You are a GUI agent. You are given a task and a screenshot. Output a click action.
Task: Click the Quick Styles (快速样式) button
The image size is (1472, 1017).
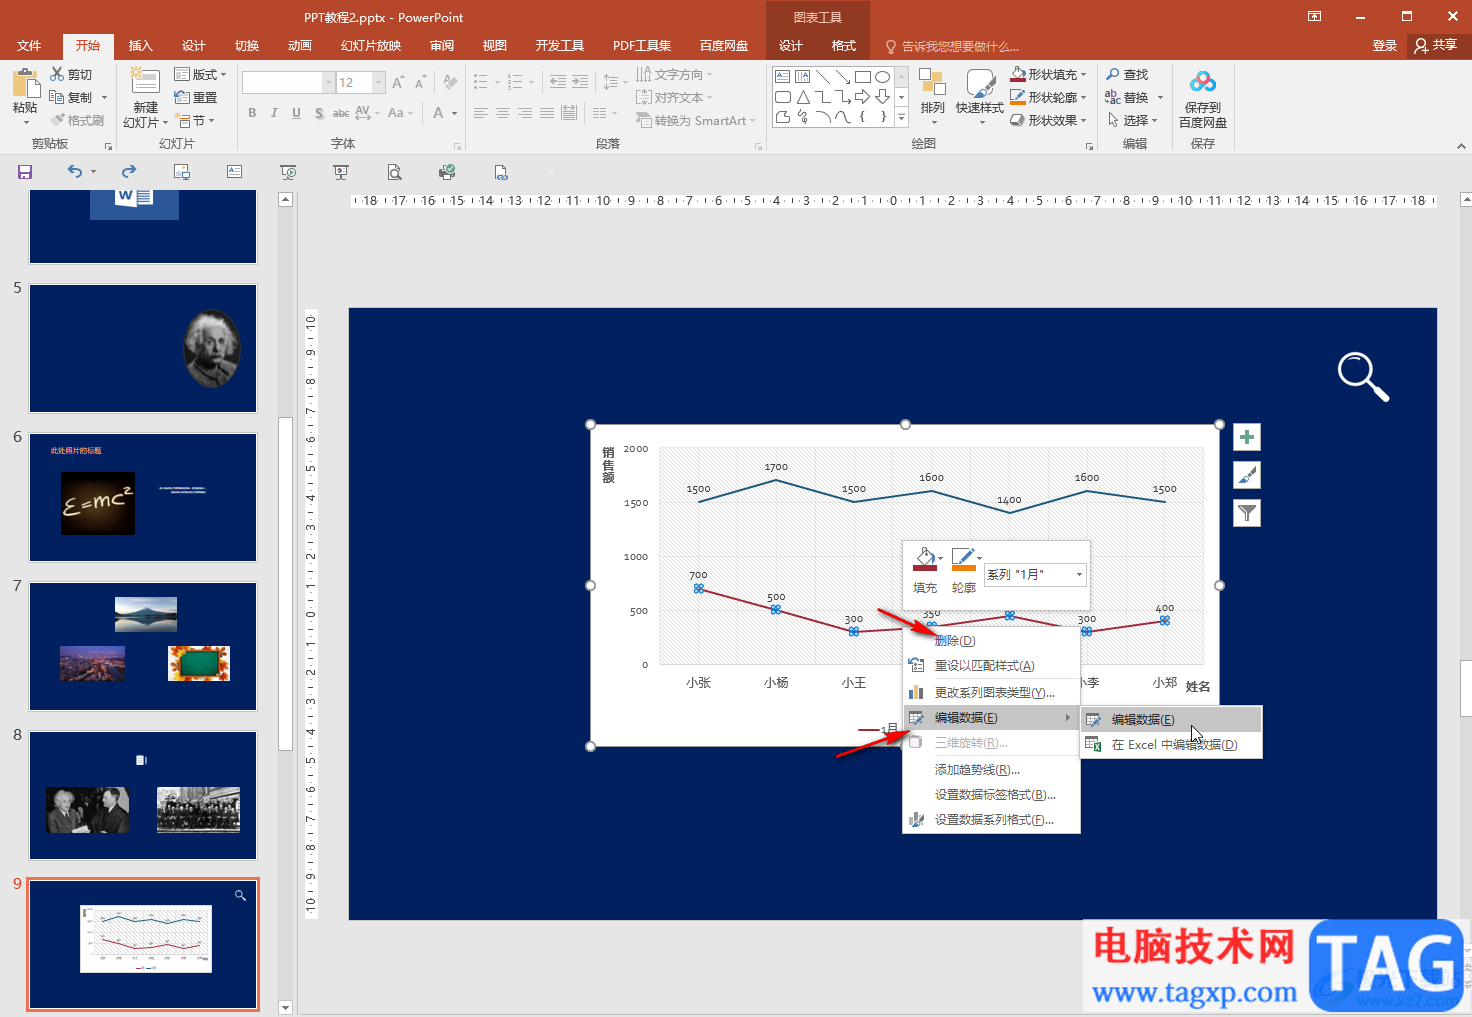980,96
